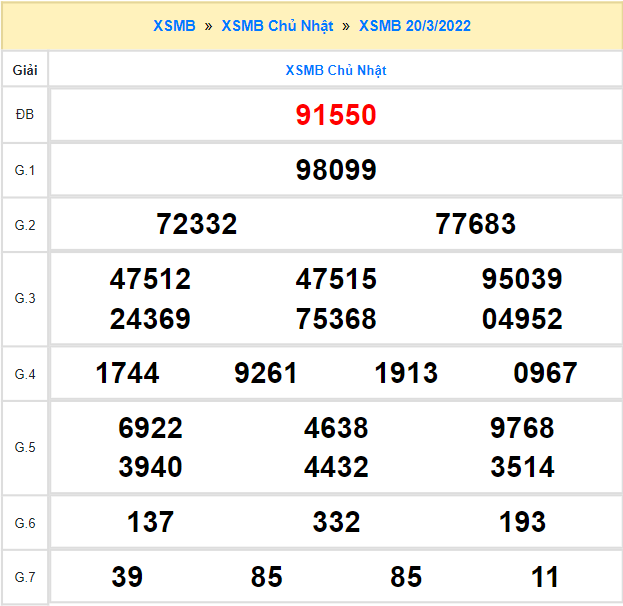The image size is (623, 606).
Task: Select first prize number 98099
Action: click(336, 170)
